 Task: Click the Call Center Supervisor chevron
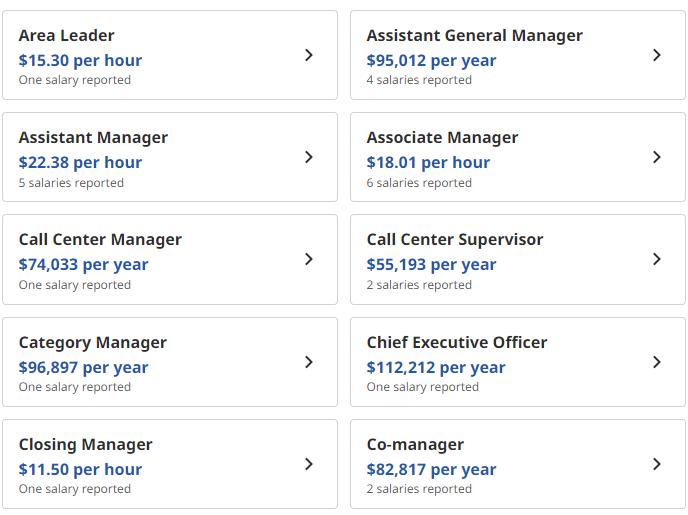pyautogui.click(x=657, y=259)
